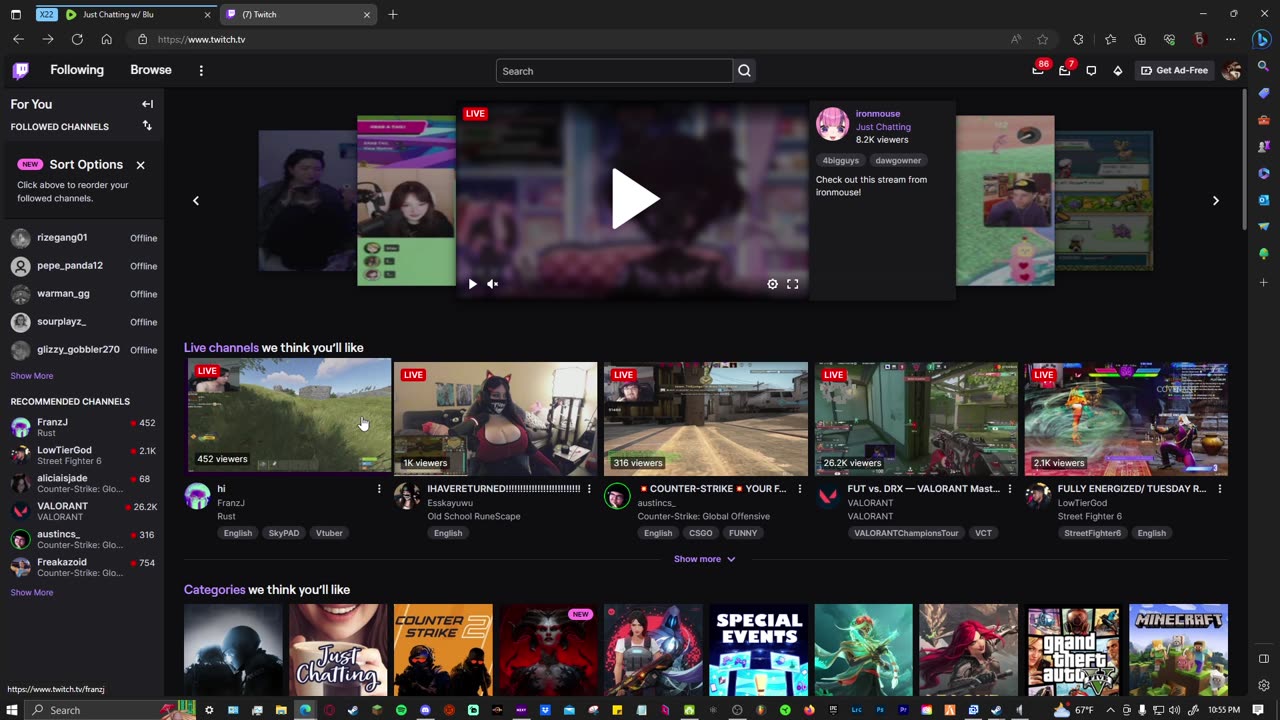Image resolution: width=1280 pixels, height=720 pixels.
Task: Open the Special Events category cover
Action: [758, 650]
